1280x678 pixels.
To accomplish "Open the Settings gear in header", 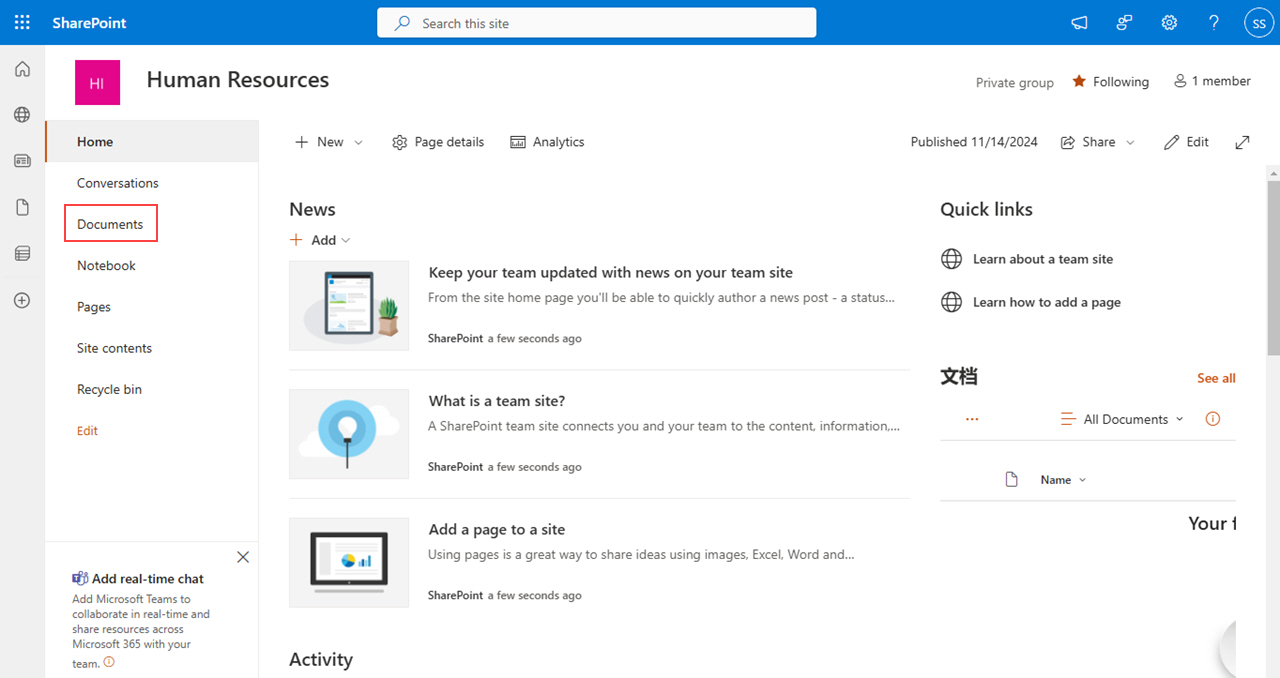I will pyautogui.click(x=1169, y=22).
